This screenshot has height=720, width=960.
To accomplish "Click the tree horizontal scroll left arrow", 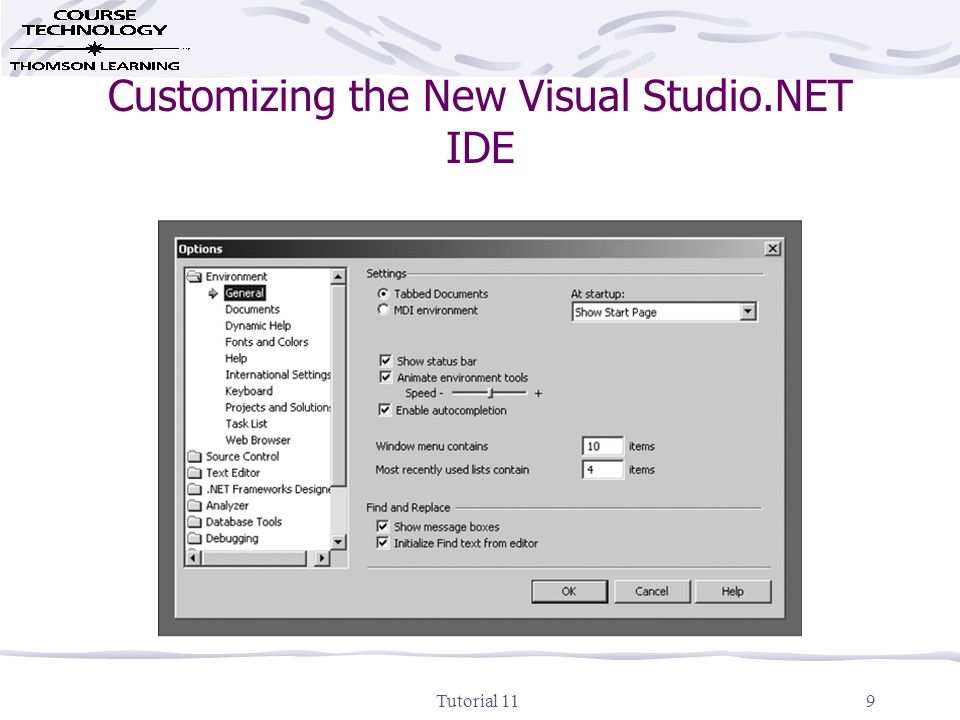I will 193,558.
